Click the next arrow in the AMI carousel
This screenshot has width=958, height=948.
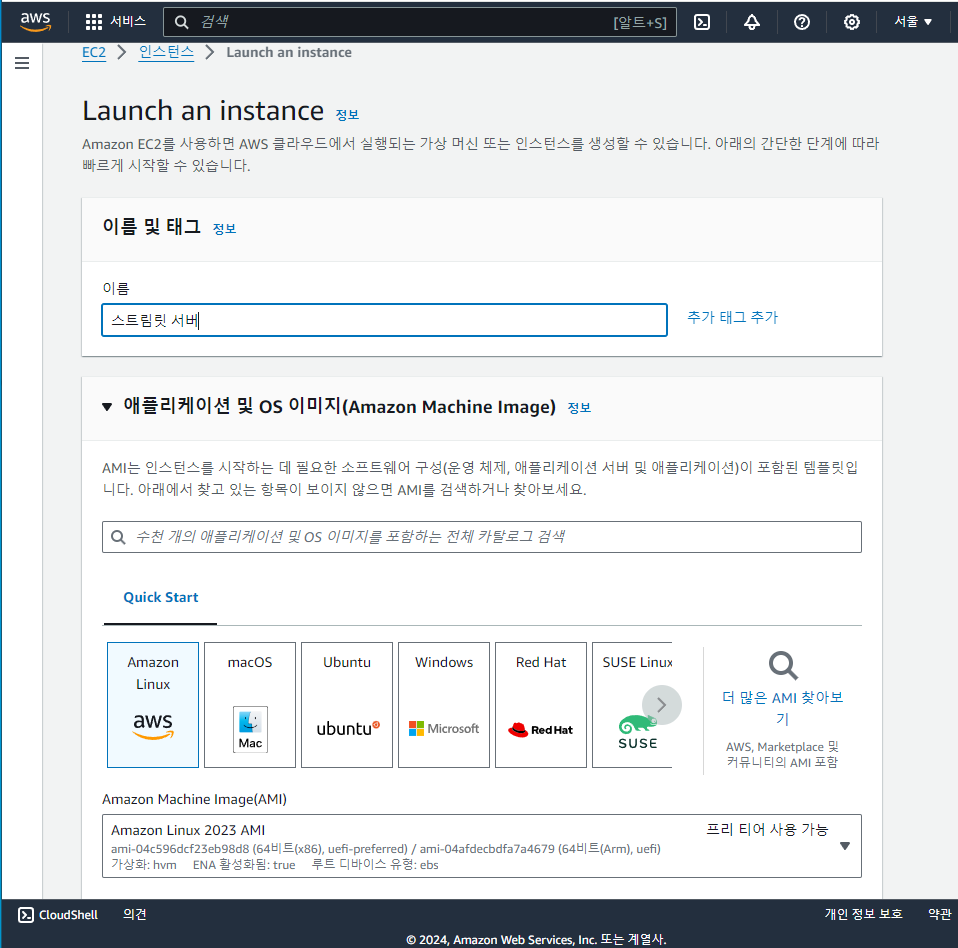pyautogui.click(x=662, y=705)
